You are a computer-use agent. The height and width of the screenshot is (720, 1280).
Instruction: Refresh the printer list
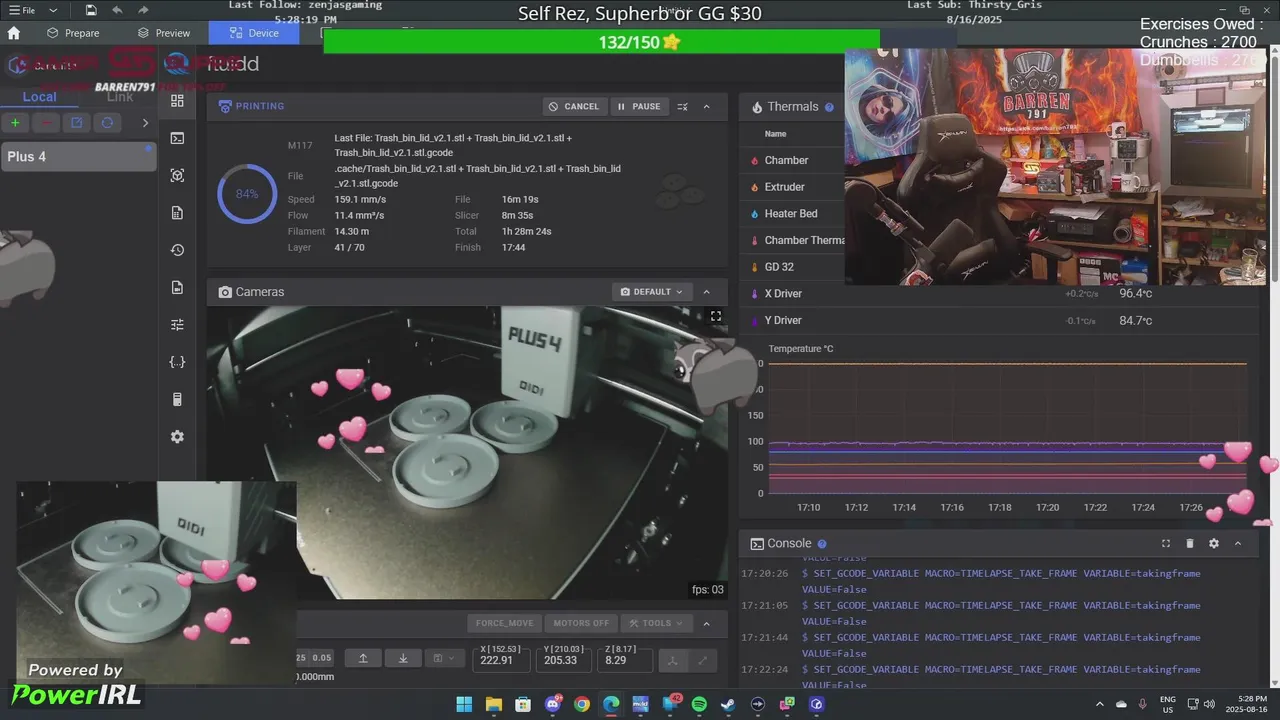coord(107,123)
